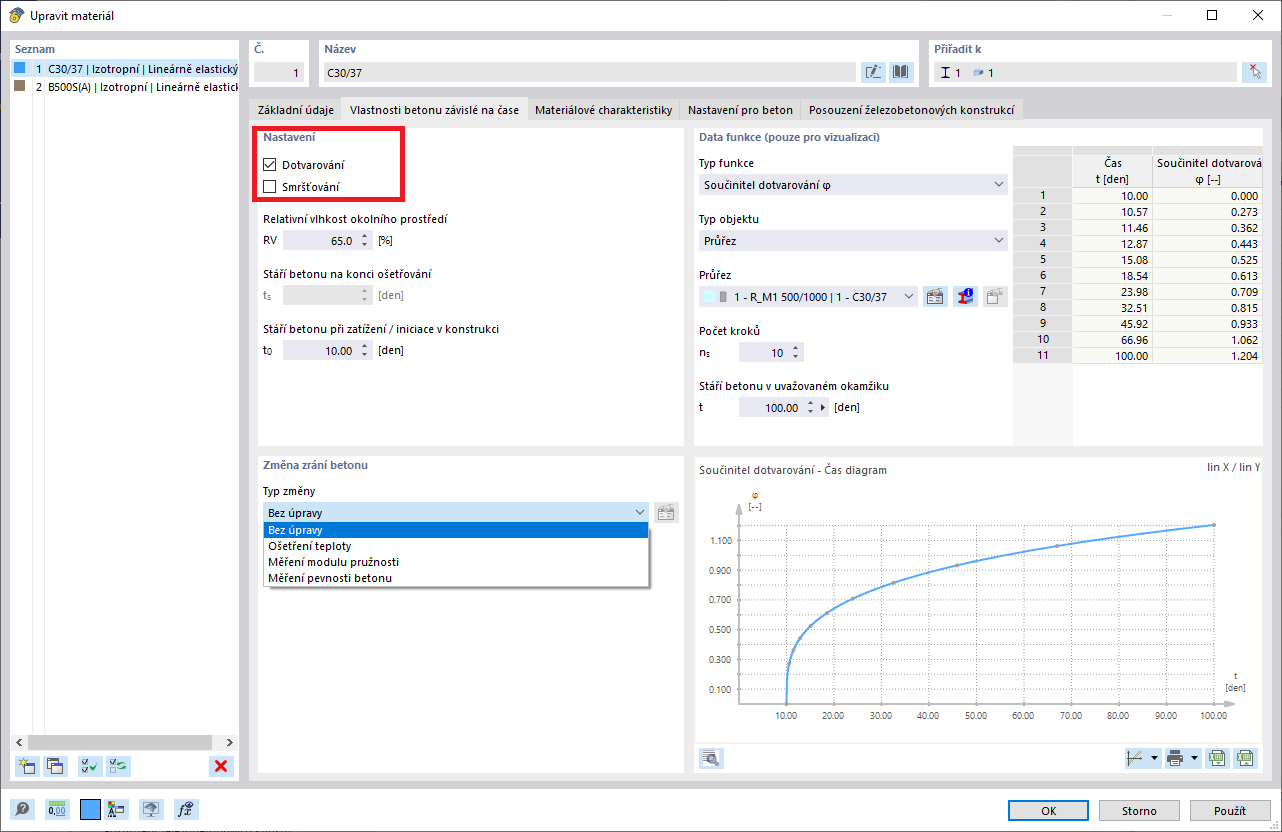1282x832 pixels.
Task: Uncheck the Dotvarování checkbox
Action: click(x=269, y=164)
